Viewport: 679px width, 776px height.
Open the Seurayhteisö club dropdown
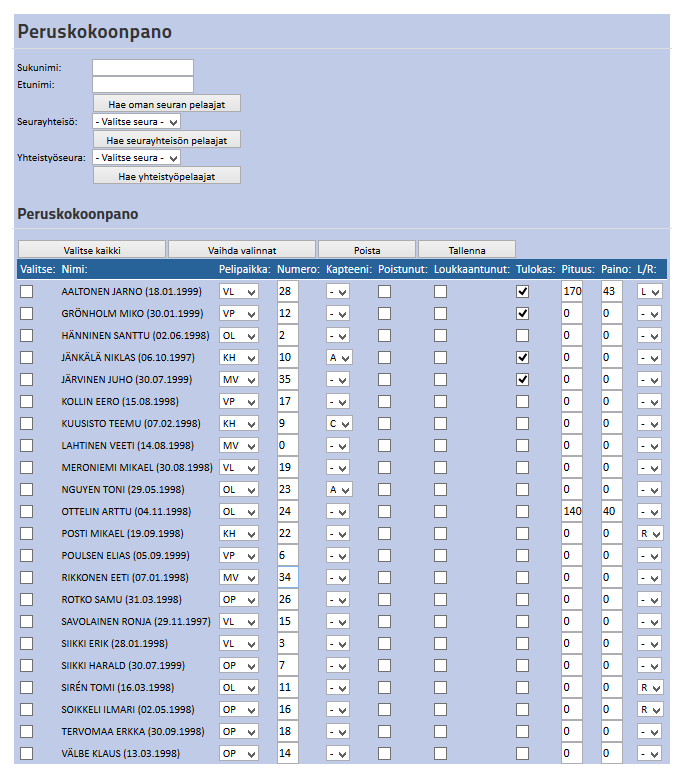click(x=137, y=122)
